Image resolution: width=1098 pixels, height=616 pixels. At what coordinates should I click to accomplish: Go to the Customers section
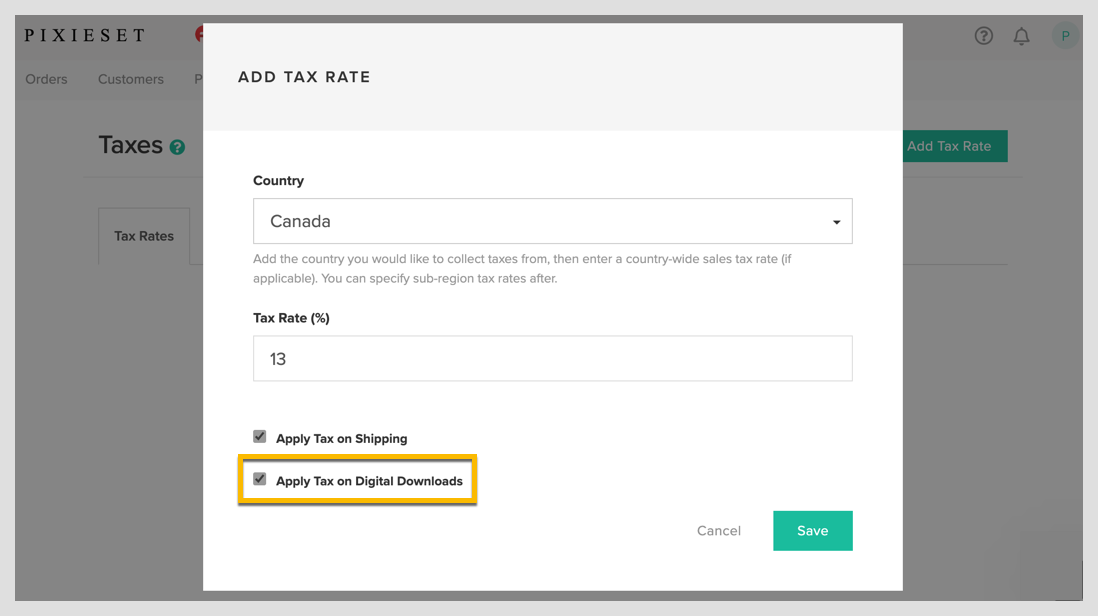tap(130, 79)
